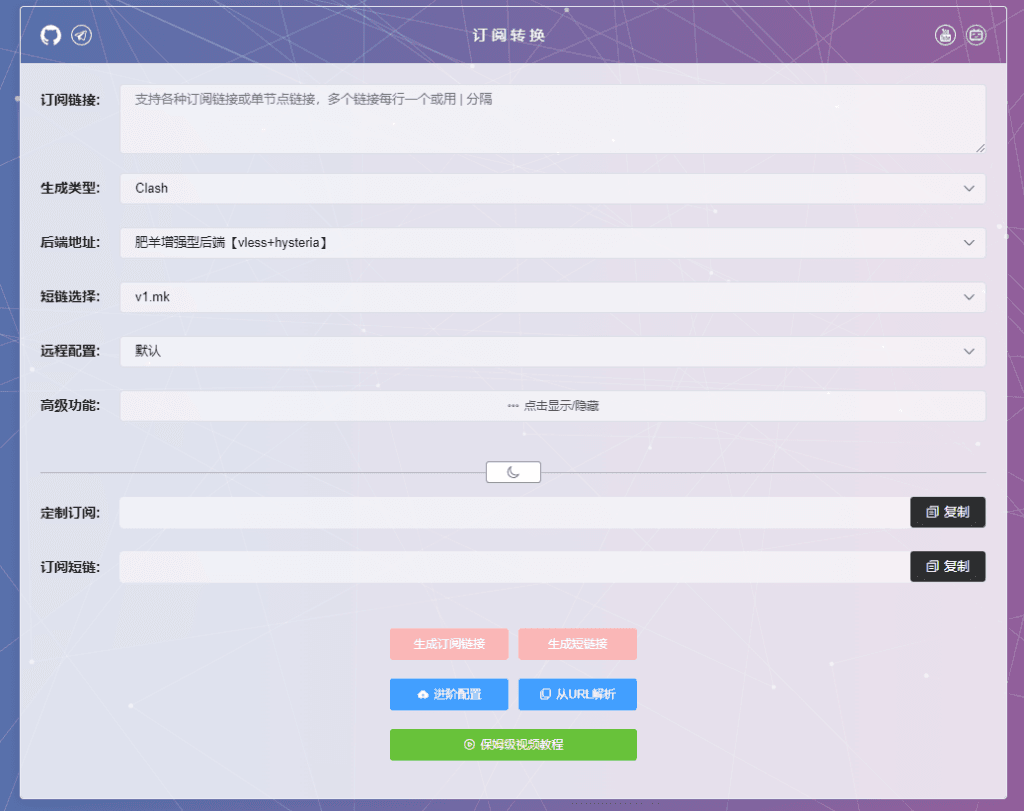
Task: Show advanced options via 点击显示/隐藏
Action: coord(552,406)
